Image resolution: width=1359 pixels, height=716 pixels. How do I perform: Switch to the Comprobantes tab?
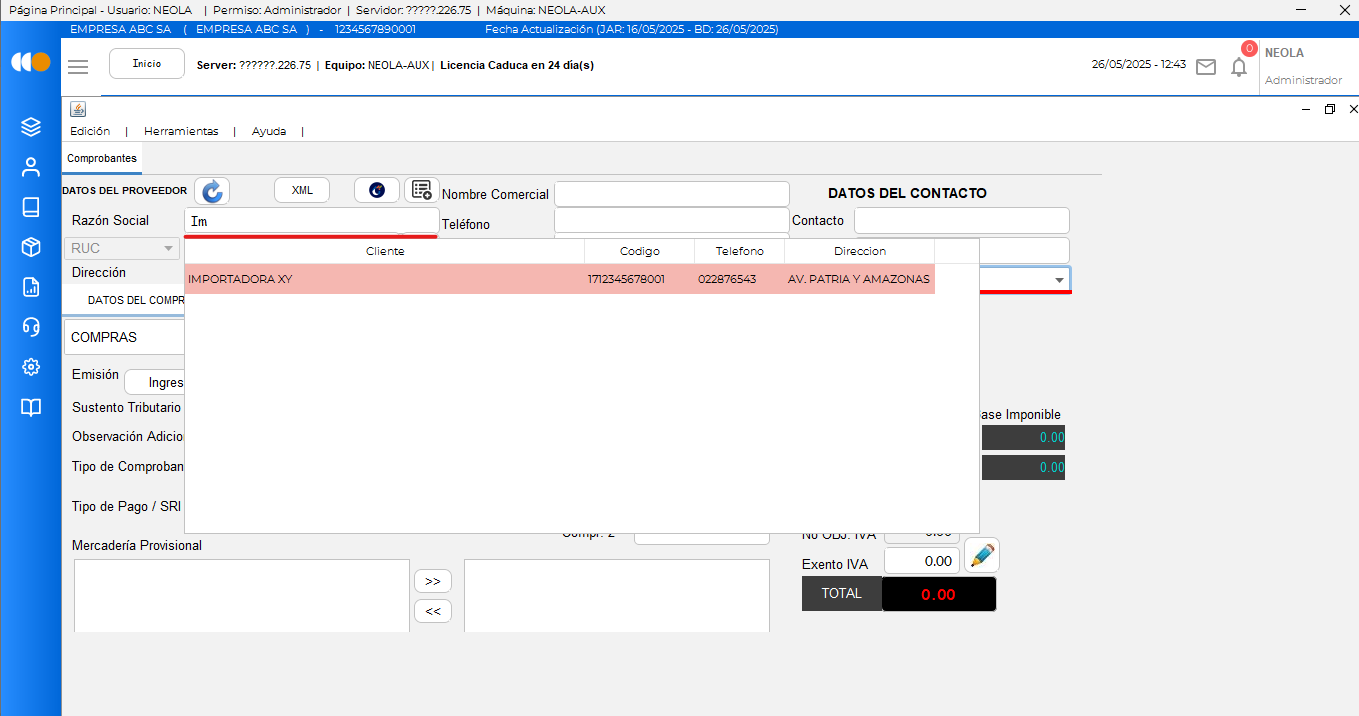pos(102,159)
